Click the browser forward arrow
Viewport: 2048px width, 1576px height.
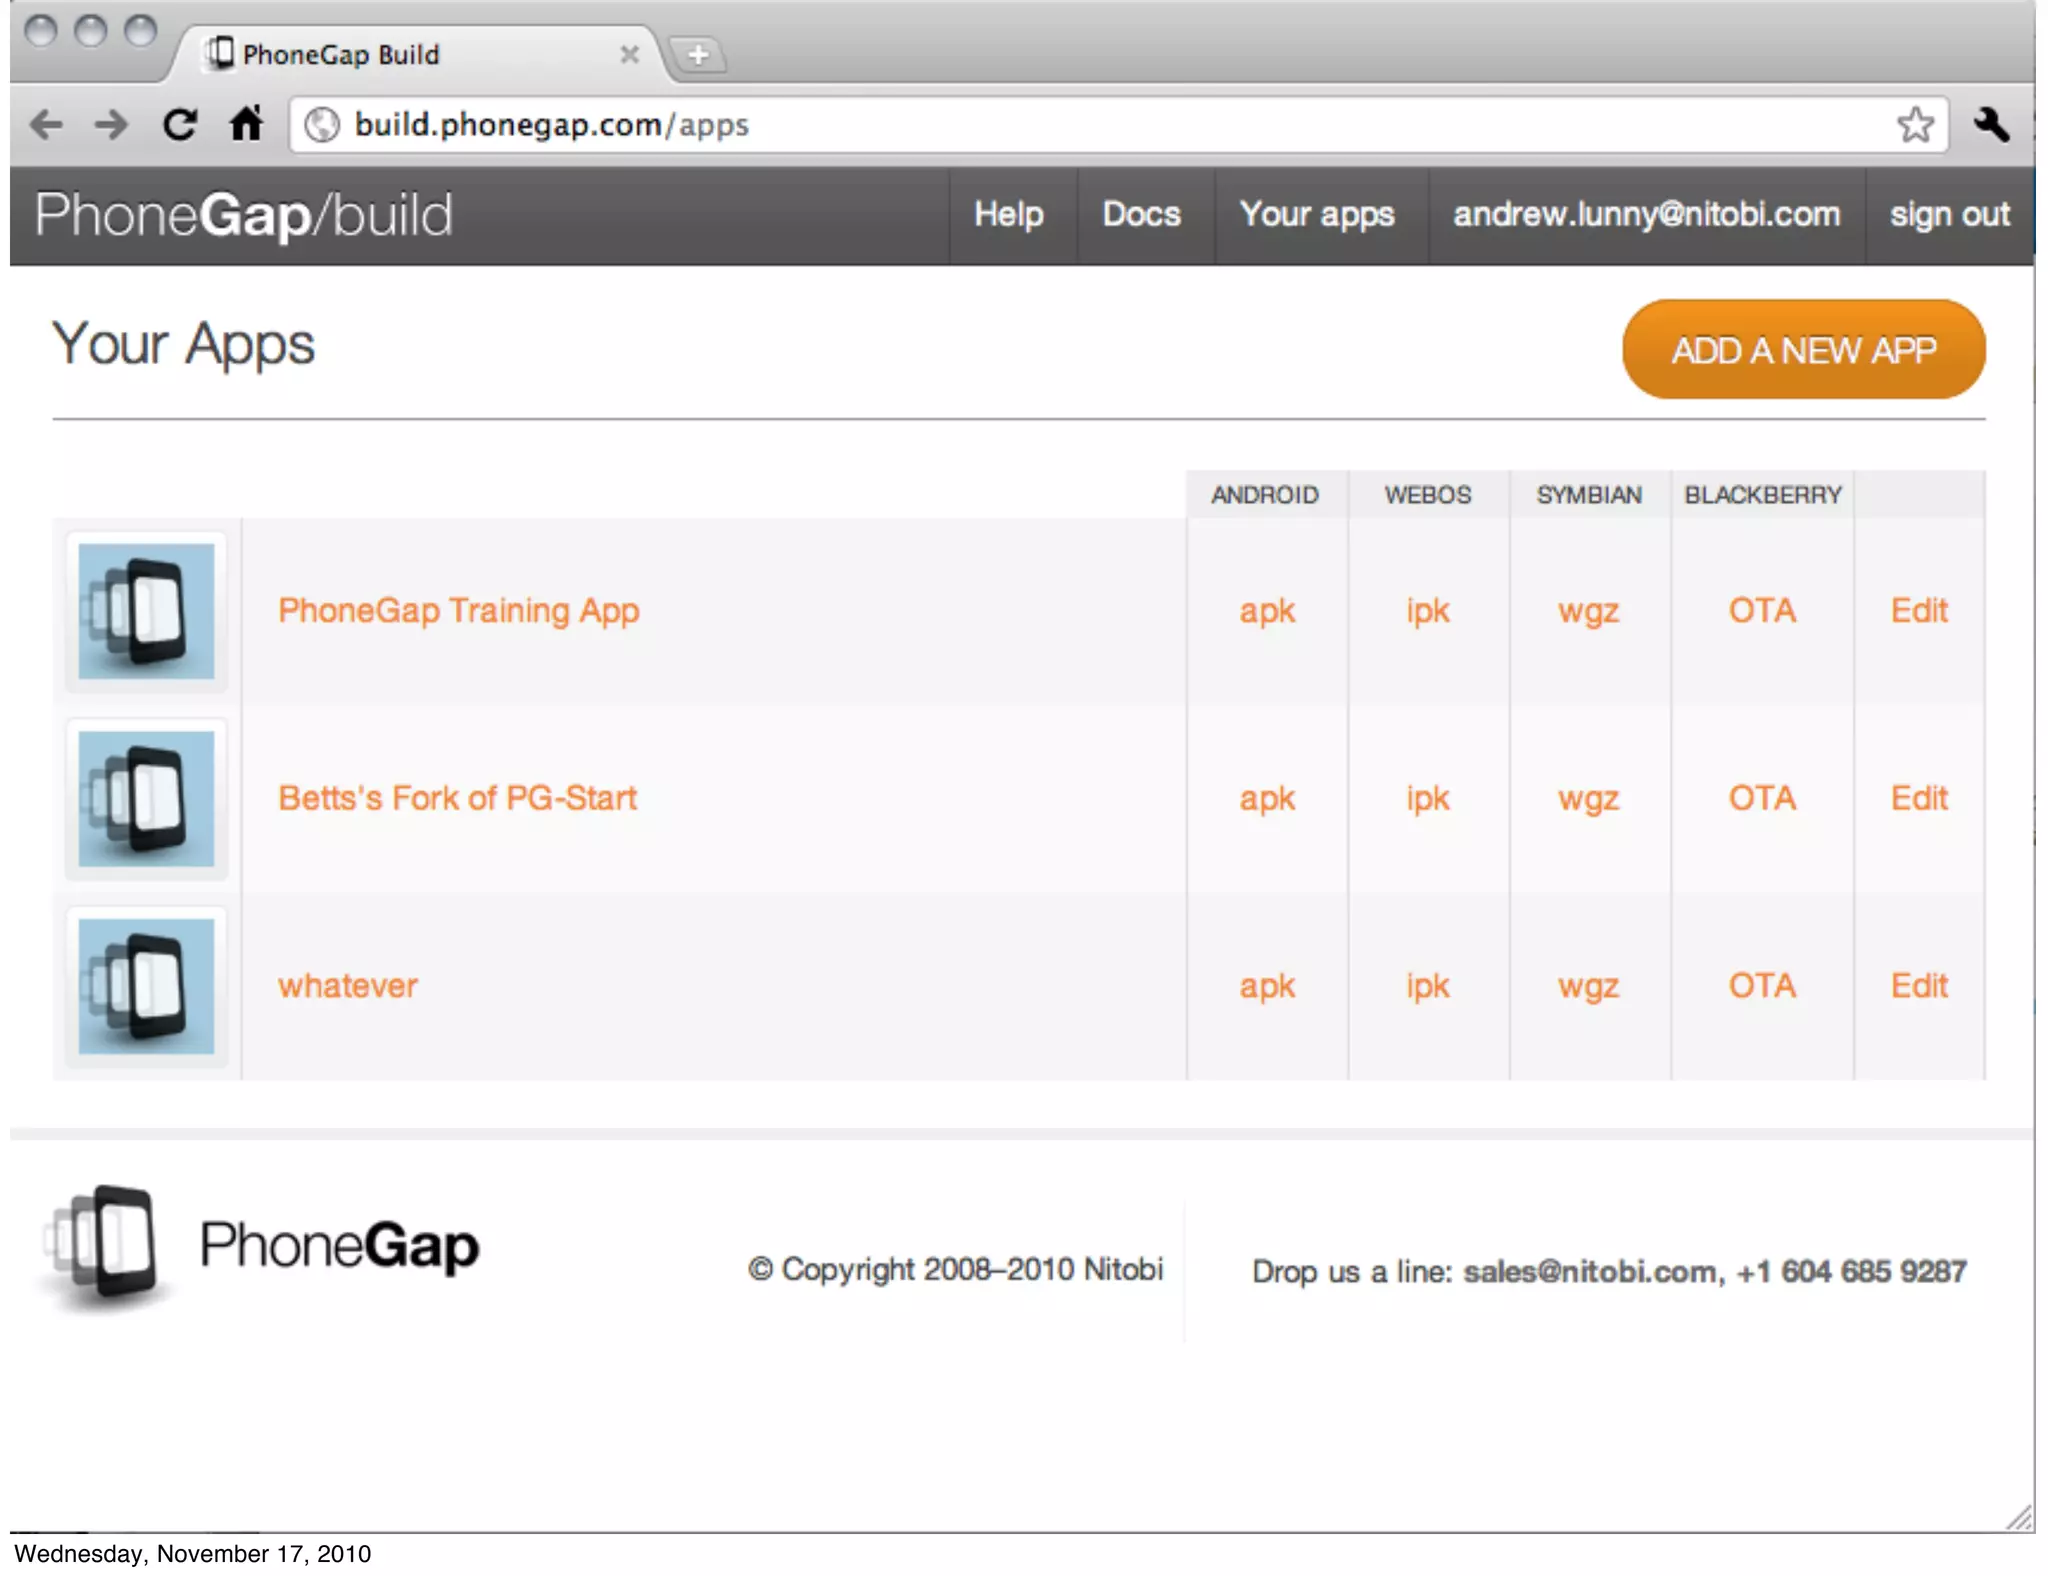pos(112,125)
